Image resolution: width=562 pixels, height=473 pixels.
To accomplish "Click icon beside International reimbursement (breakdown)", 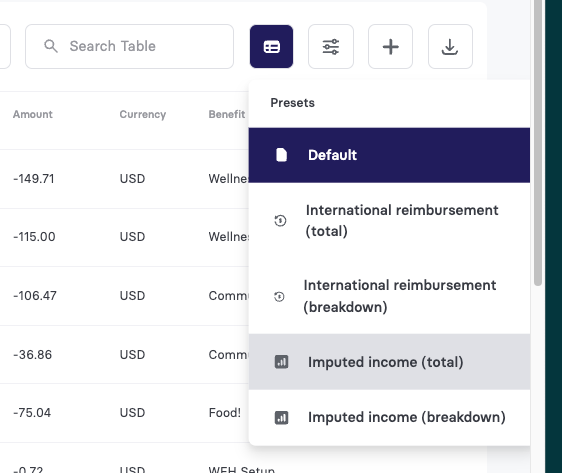I will coord(279,297).
